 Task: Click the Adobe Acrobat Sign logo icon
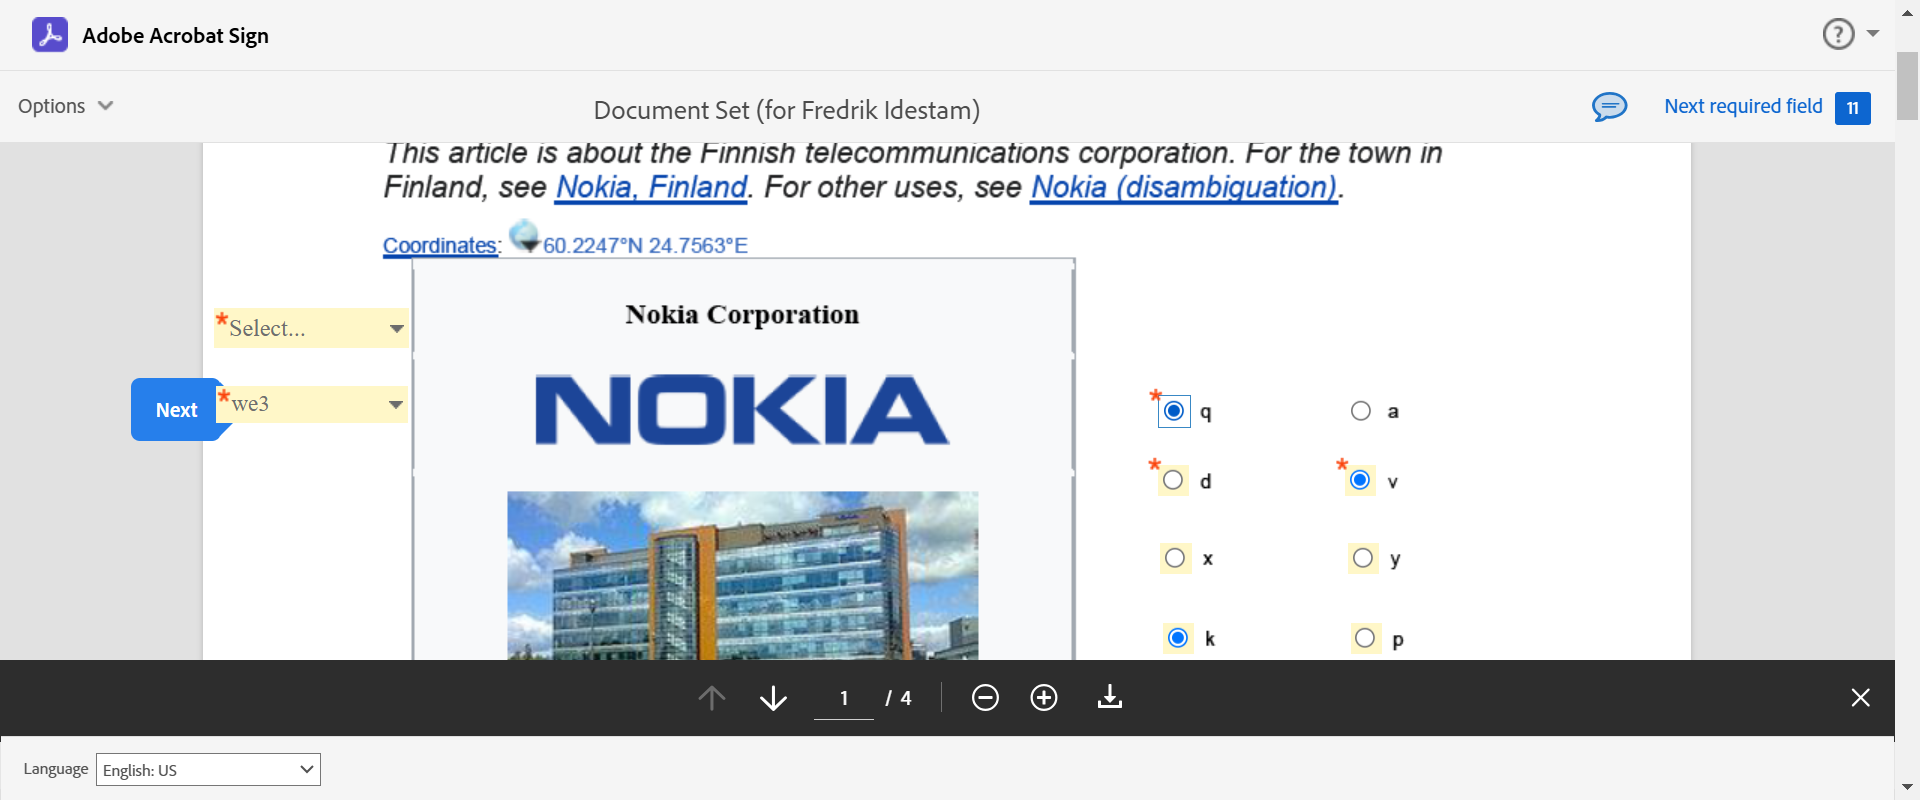pos(50,35)
